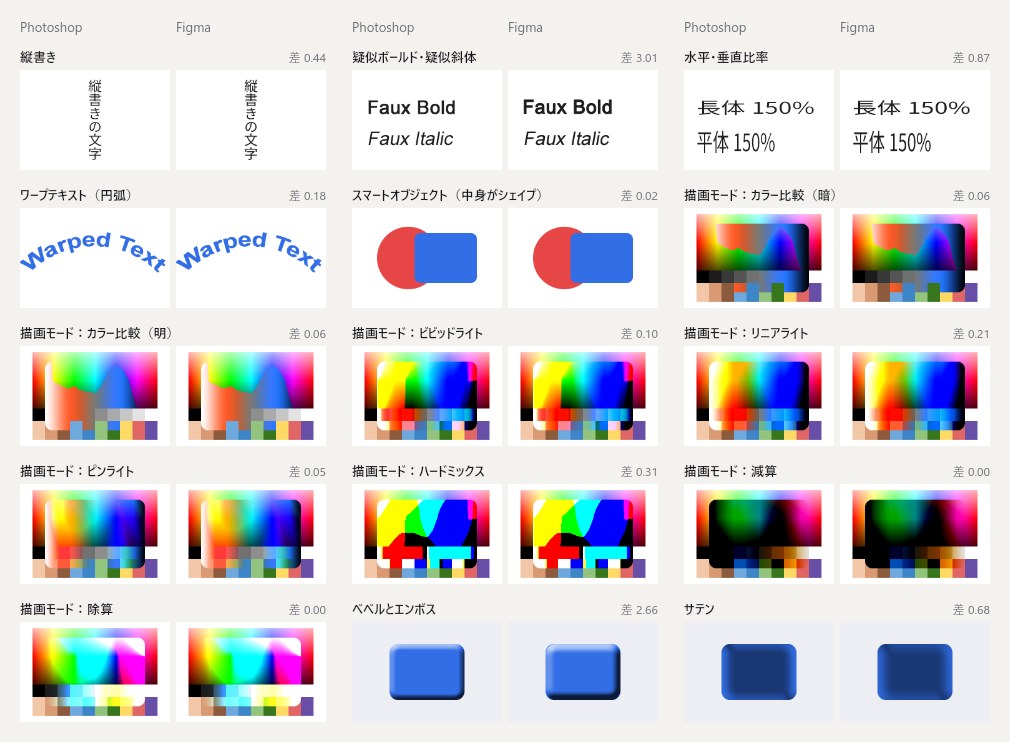Viewport: 1010px width, 742px height.
Task: Click the ワープテキスト（円弧） title
Action: [x=75, y=195]
